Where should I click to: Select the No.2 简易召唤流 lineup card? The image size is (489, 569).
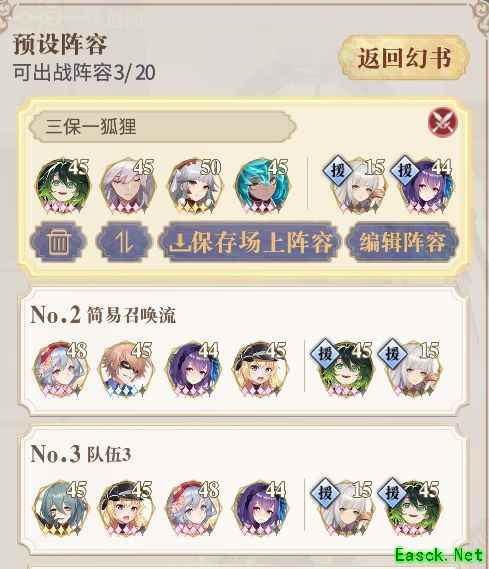click(244, 351)
